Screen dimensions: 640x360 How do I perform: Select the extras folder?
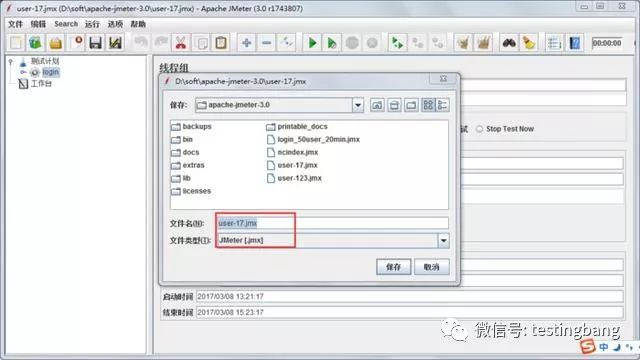tap(188, 165)
